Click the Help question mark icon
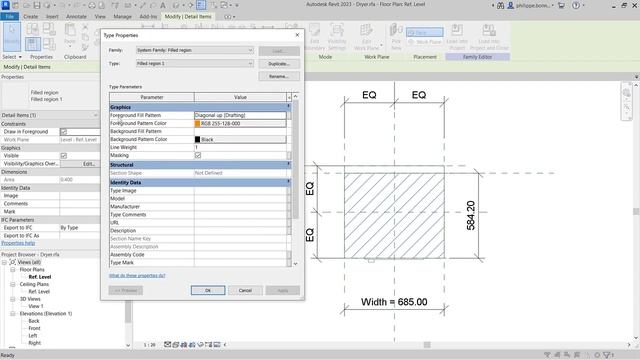 pyautogui.click(x=576, y=5)
